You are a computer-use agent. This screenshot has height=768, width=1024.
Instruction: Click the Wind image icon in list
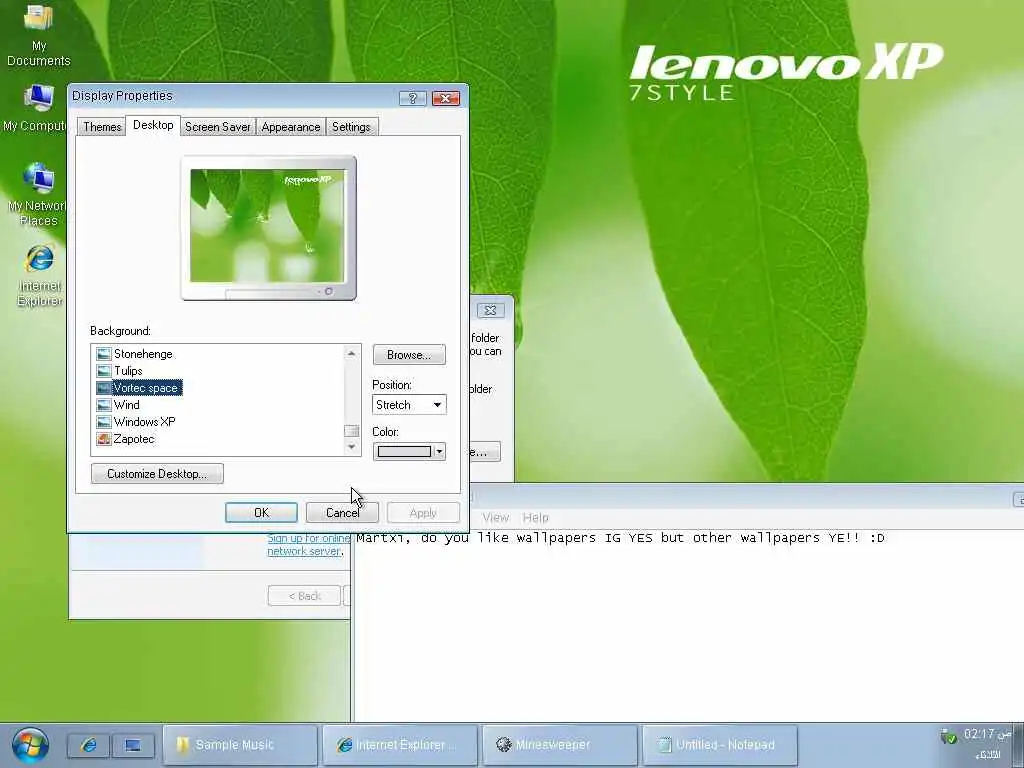click(x=103, y=405)
